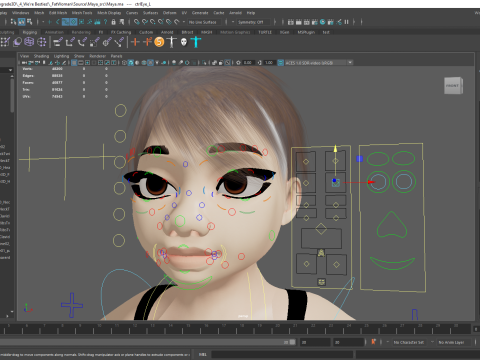The image size is (480, 360).
Task: Click the question mark icon in status line
Action: tap(105, 22)
